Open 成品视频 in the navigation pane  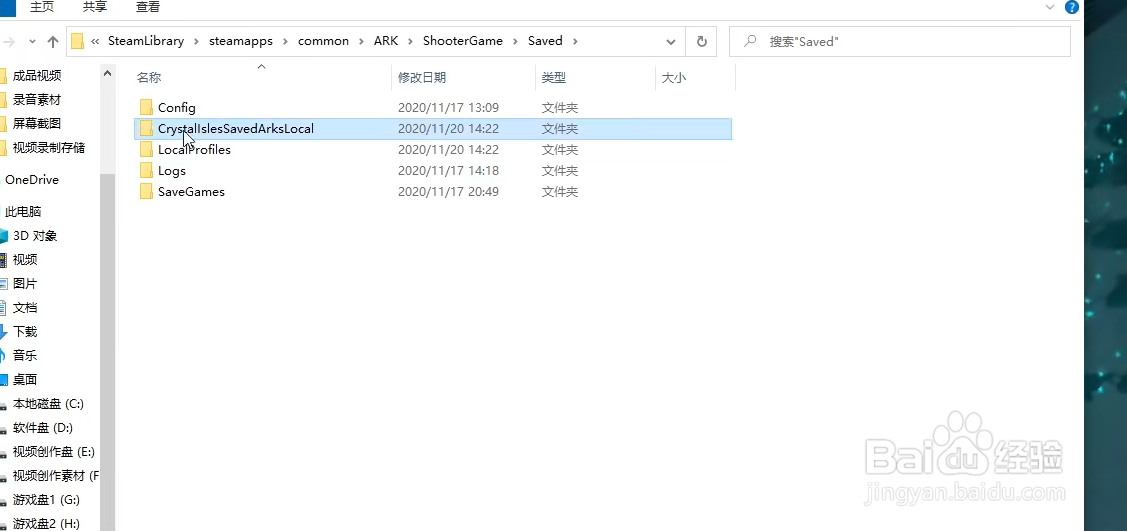tap(37, 75)
